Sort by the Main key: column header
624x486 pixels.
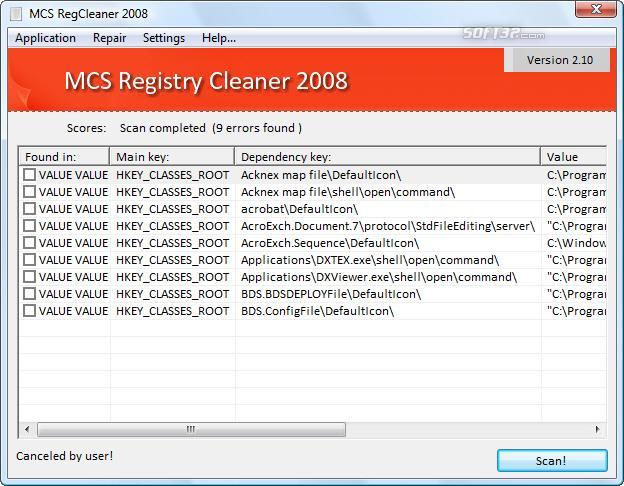172,157
